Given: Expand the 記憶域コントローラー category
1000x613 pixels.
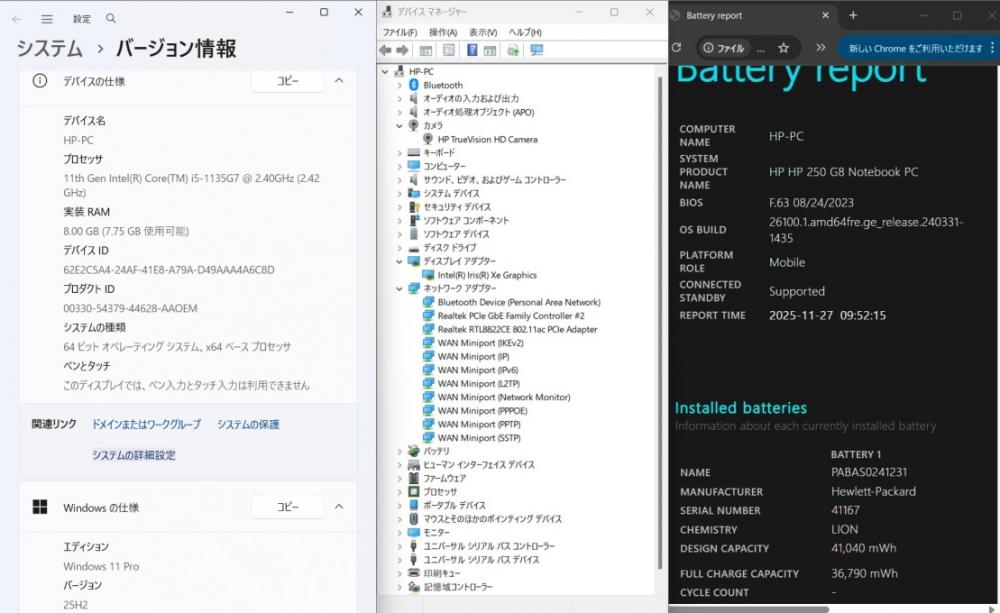Looking at the screenshot, I should pos(399,587).
